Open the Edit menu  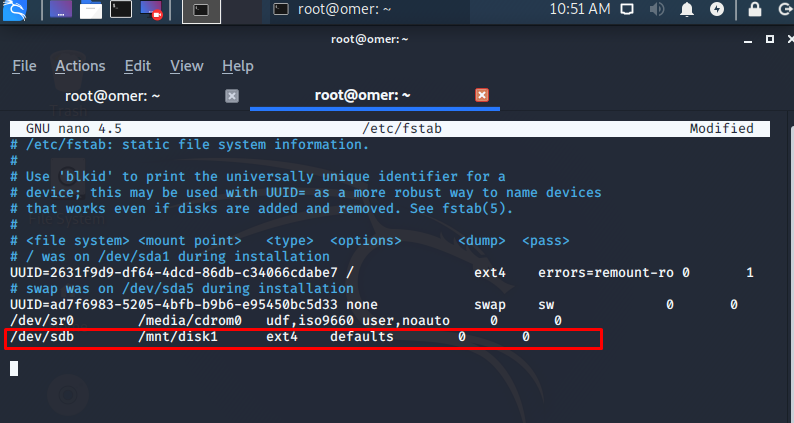(138, 66)
